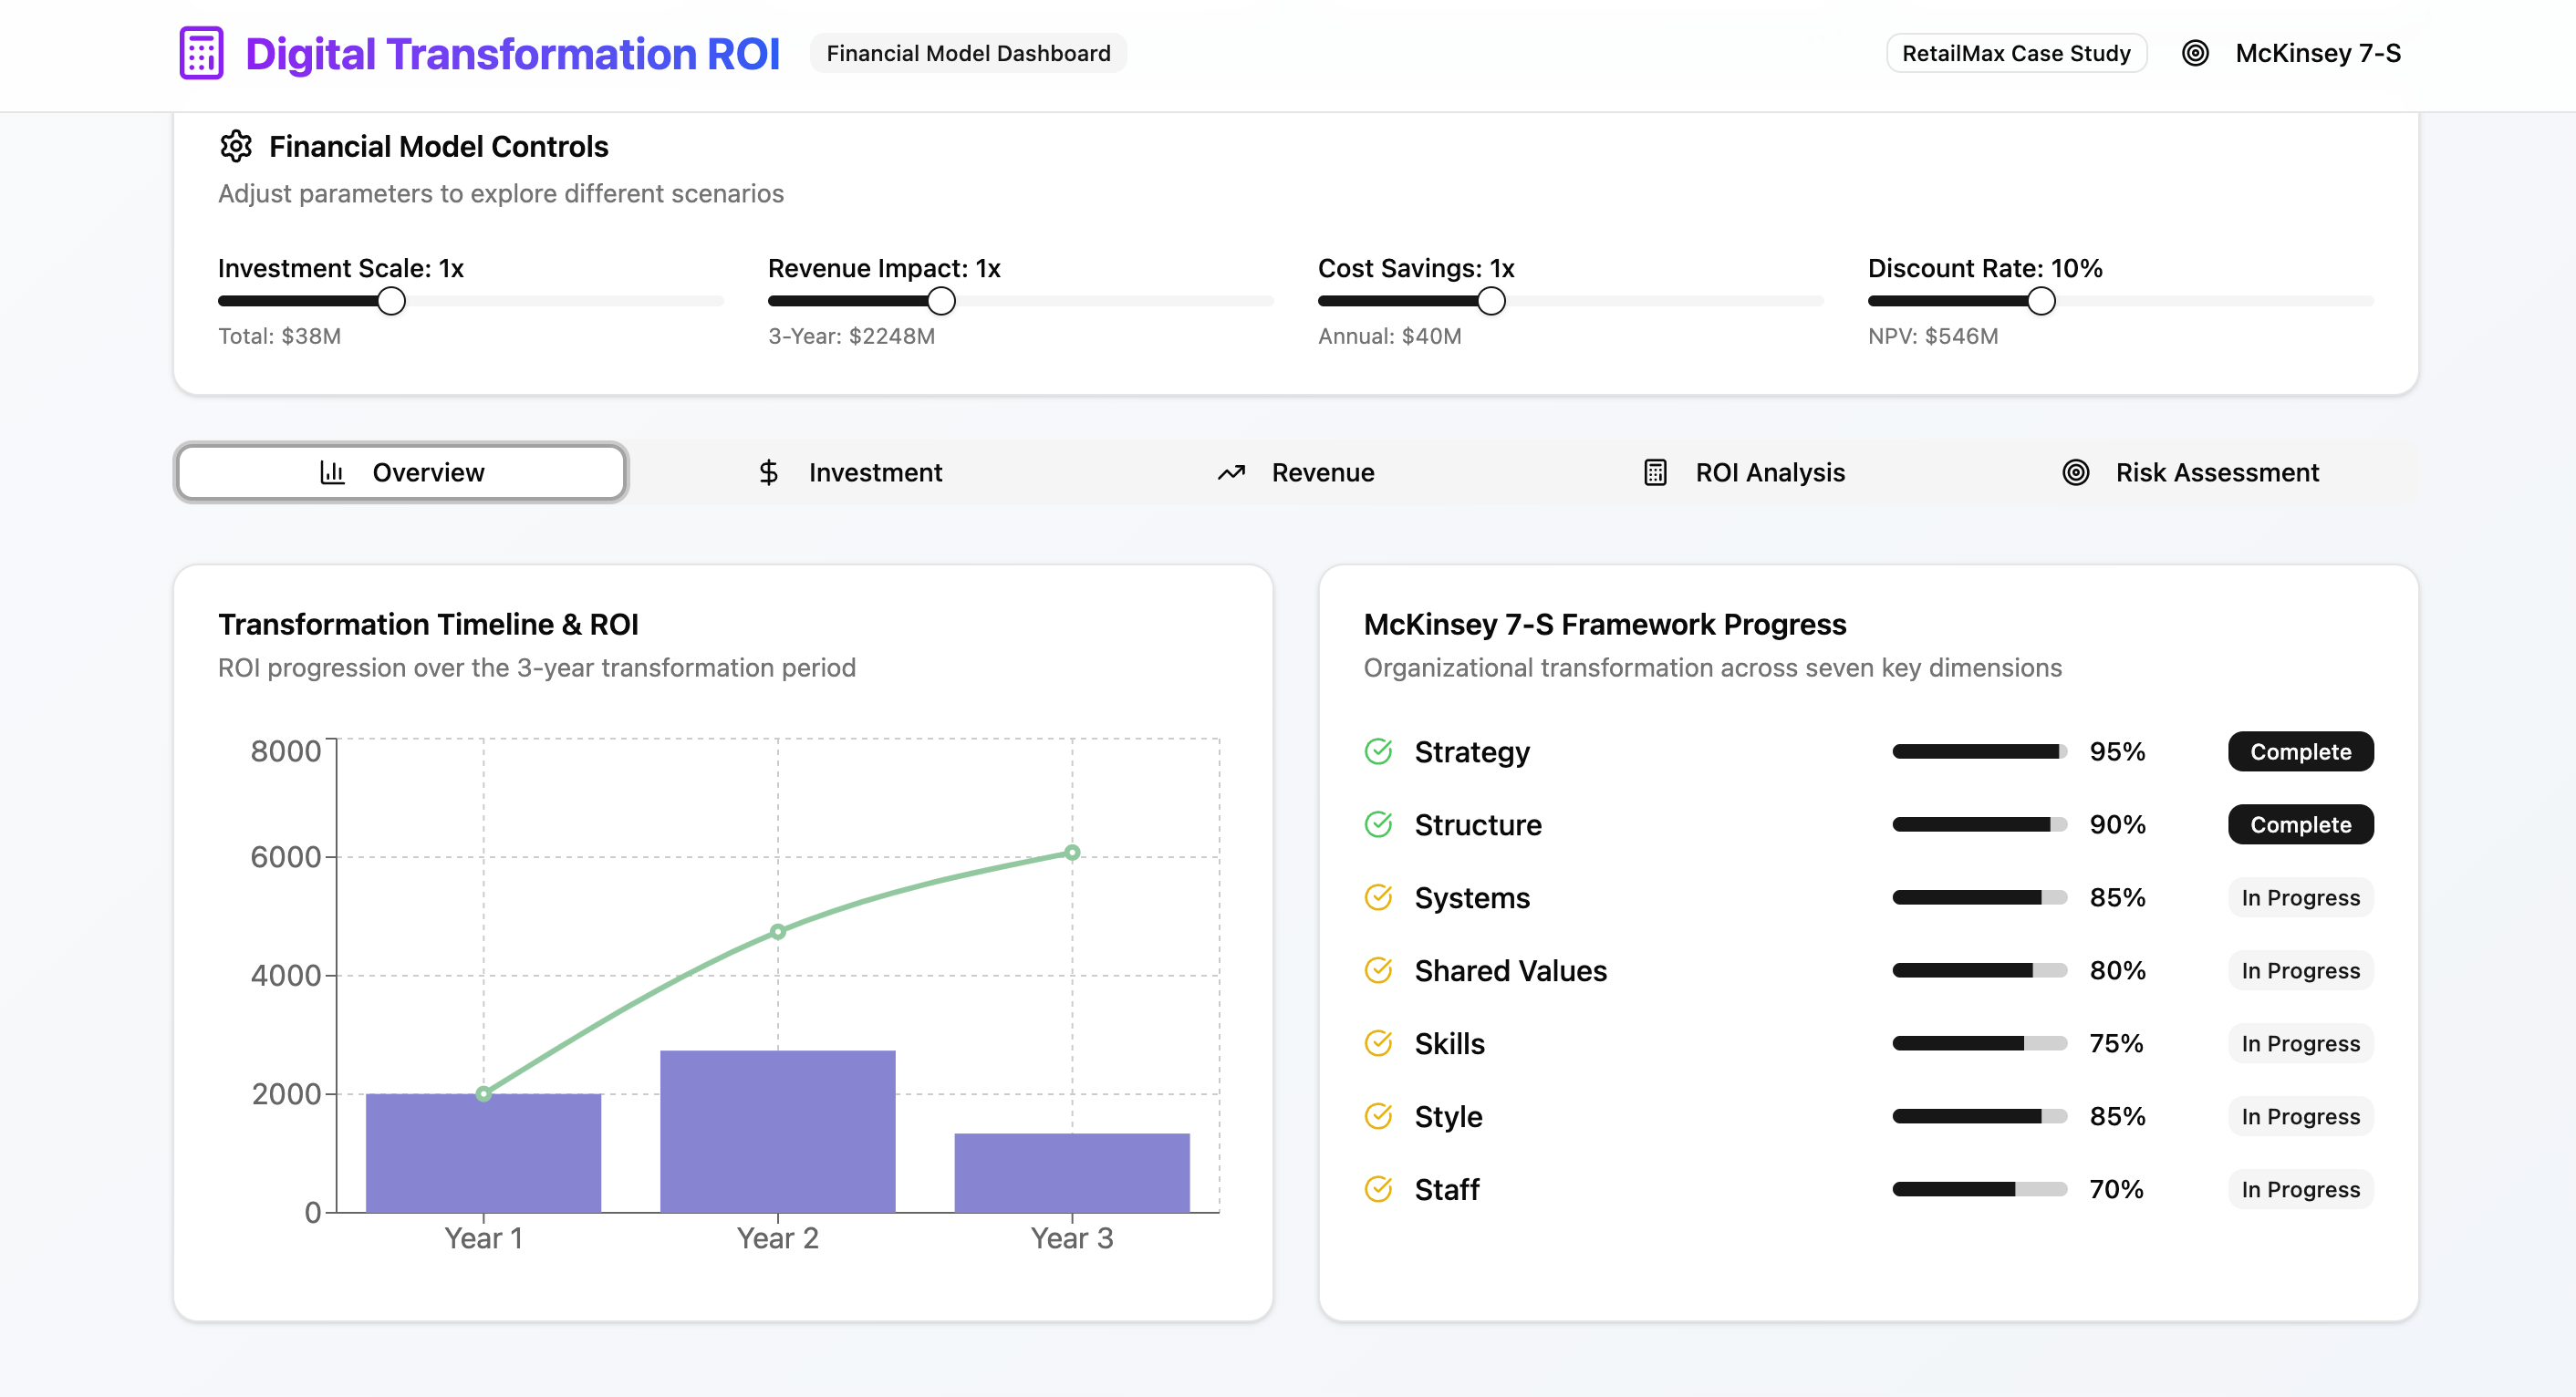Click the dollar sign icon on Investment tab
The height and width of the screenshot is (1397, 2576).
768,472
